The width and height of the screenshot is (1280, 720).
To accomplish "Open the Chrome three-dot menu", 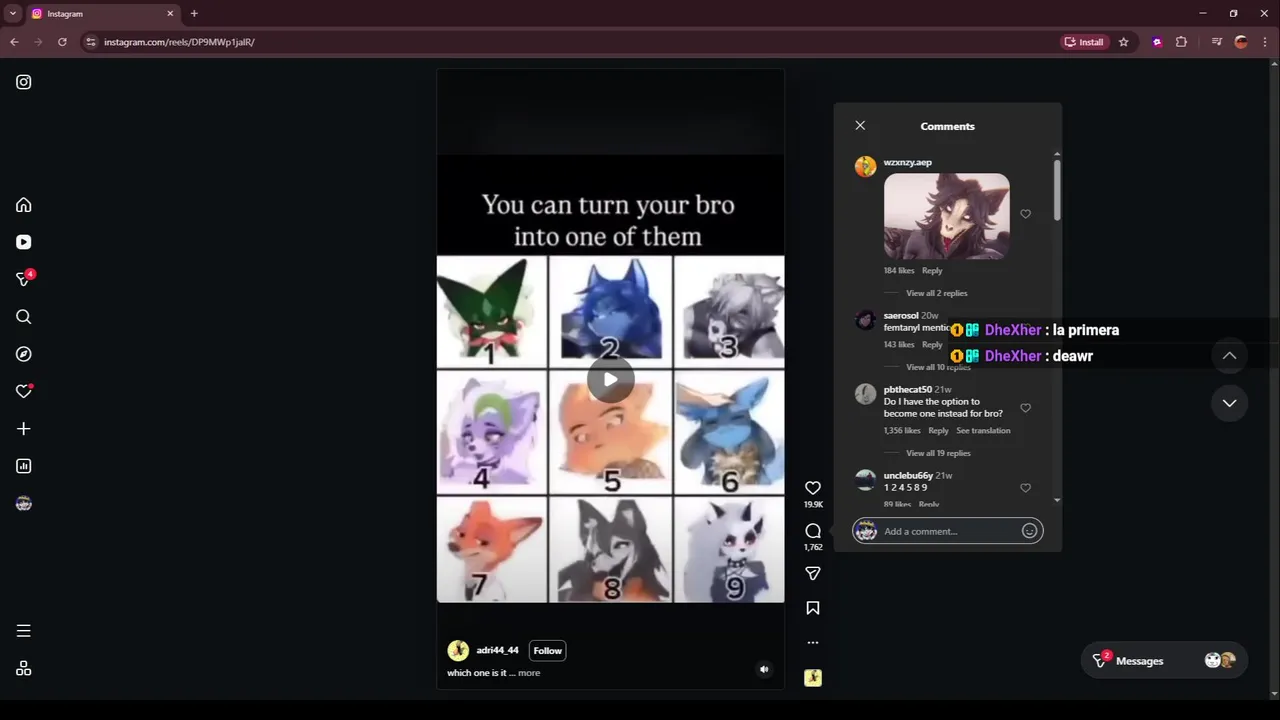I will pyautogui.click(x=1265, y=42).
